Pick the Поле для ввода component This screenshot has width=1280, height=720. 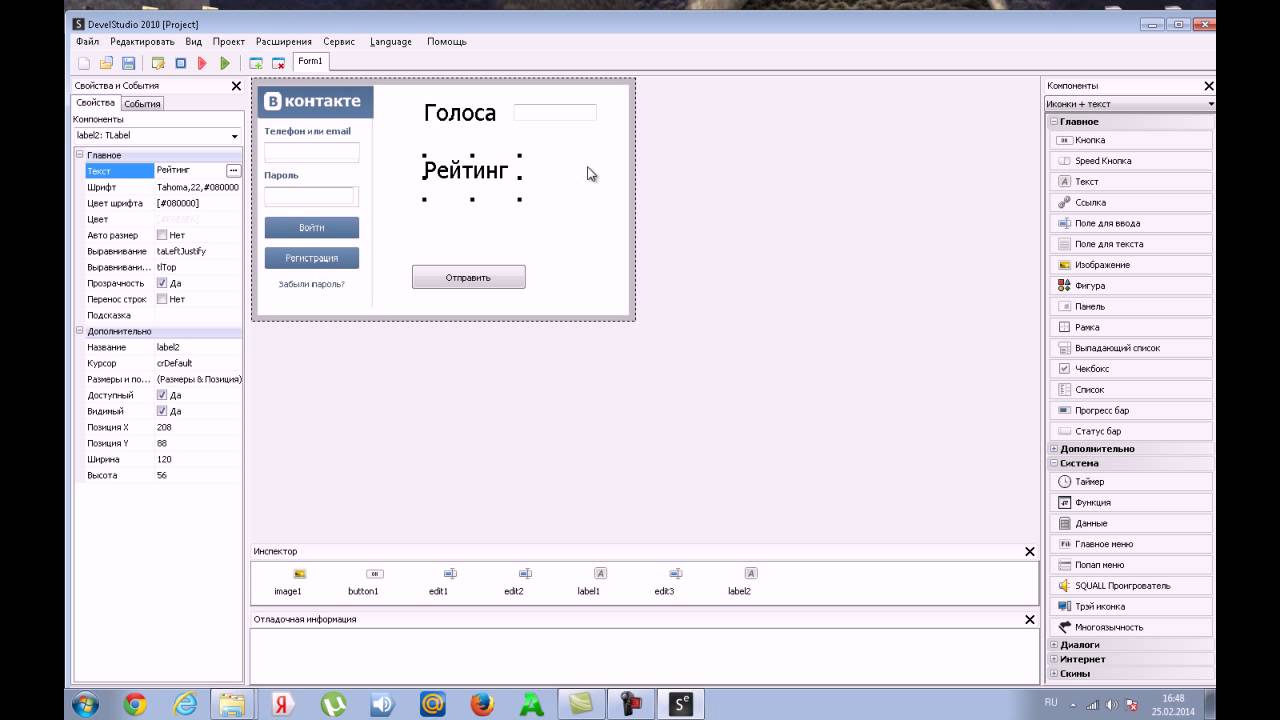pos(1132,223)
